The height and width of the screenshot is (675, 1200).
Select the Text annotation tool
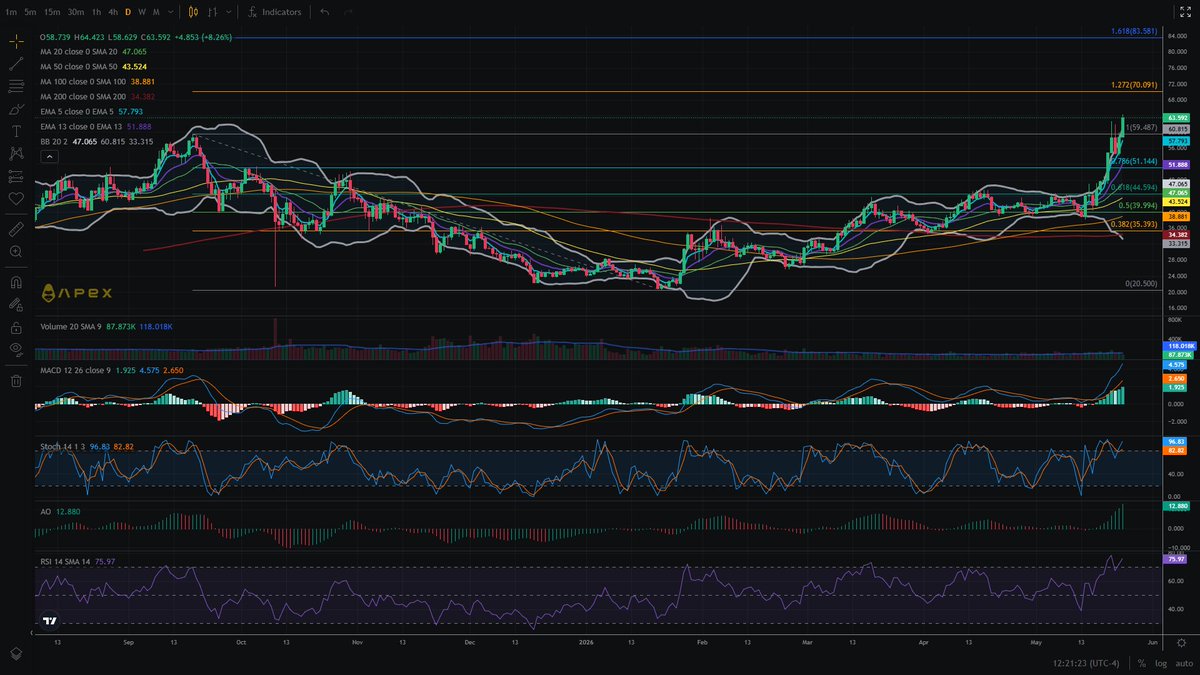(x=15, y=131)
